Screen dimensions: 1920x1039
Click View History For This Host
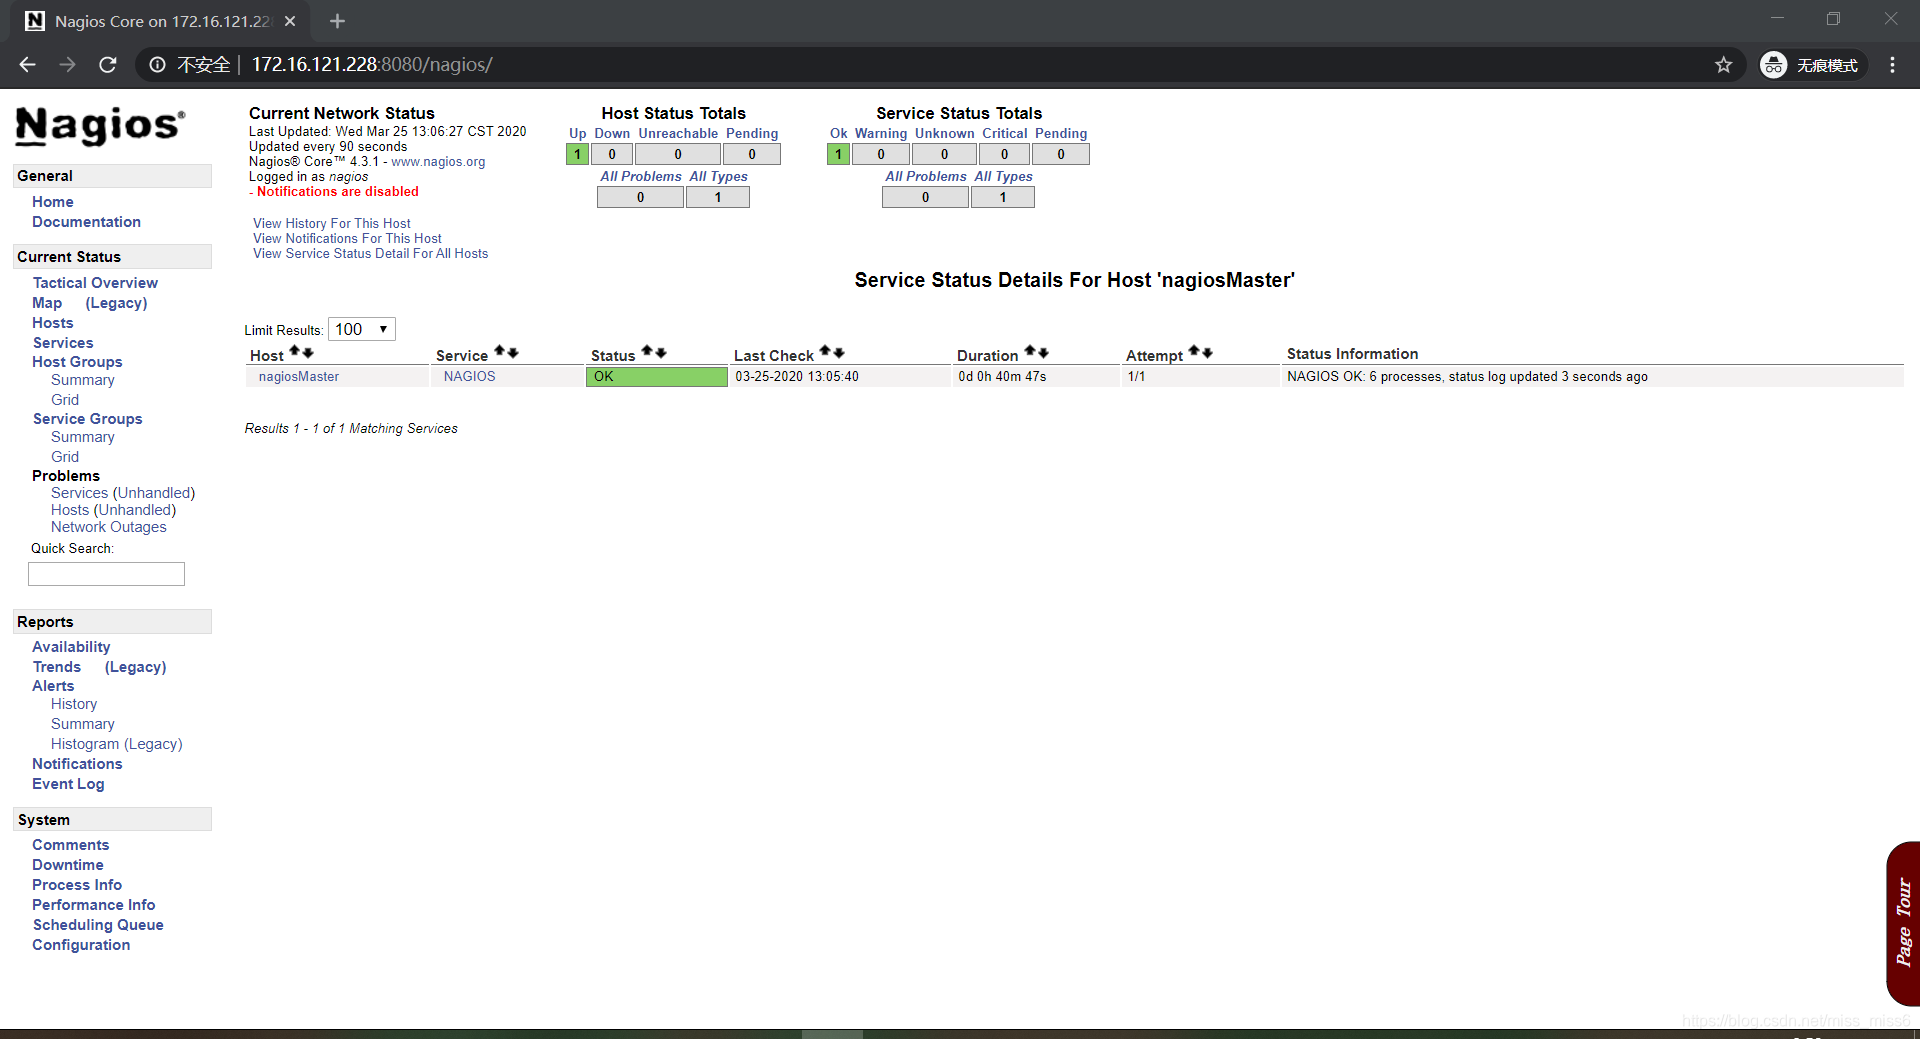pyautogui.click(x=332, y=224)
